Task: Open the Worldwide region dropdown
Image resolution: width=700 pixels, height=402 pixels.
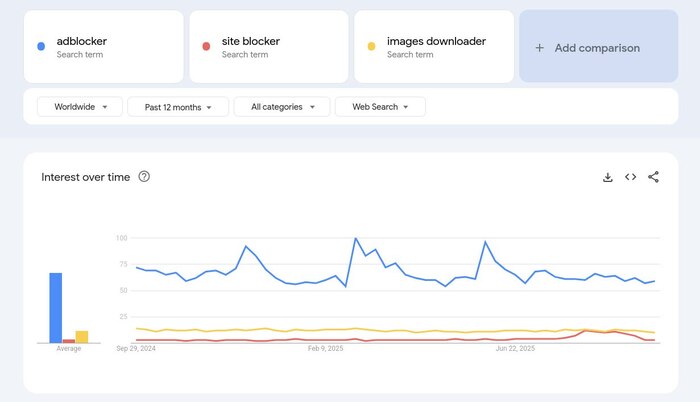Action: coord(80,106)
